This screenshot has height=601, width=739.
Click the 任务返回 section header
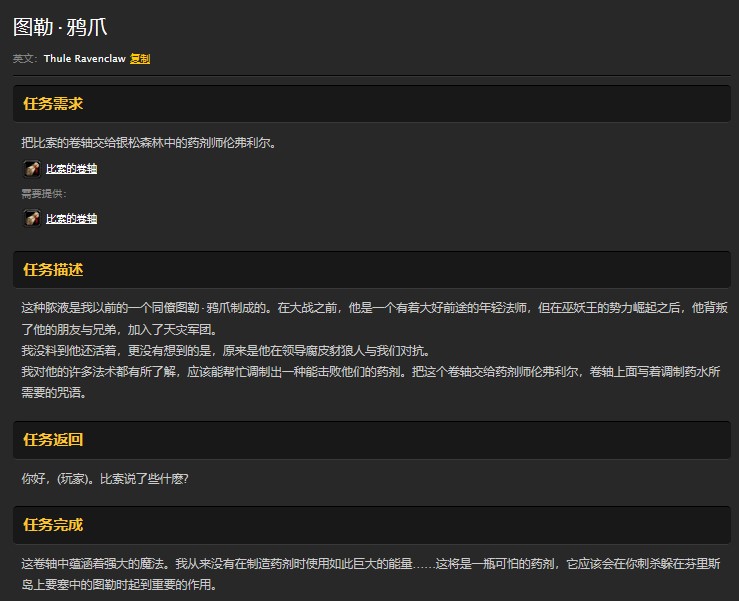click(x=53, y=440)
